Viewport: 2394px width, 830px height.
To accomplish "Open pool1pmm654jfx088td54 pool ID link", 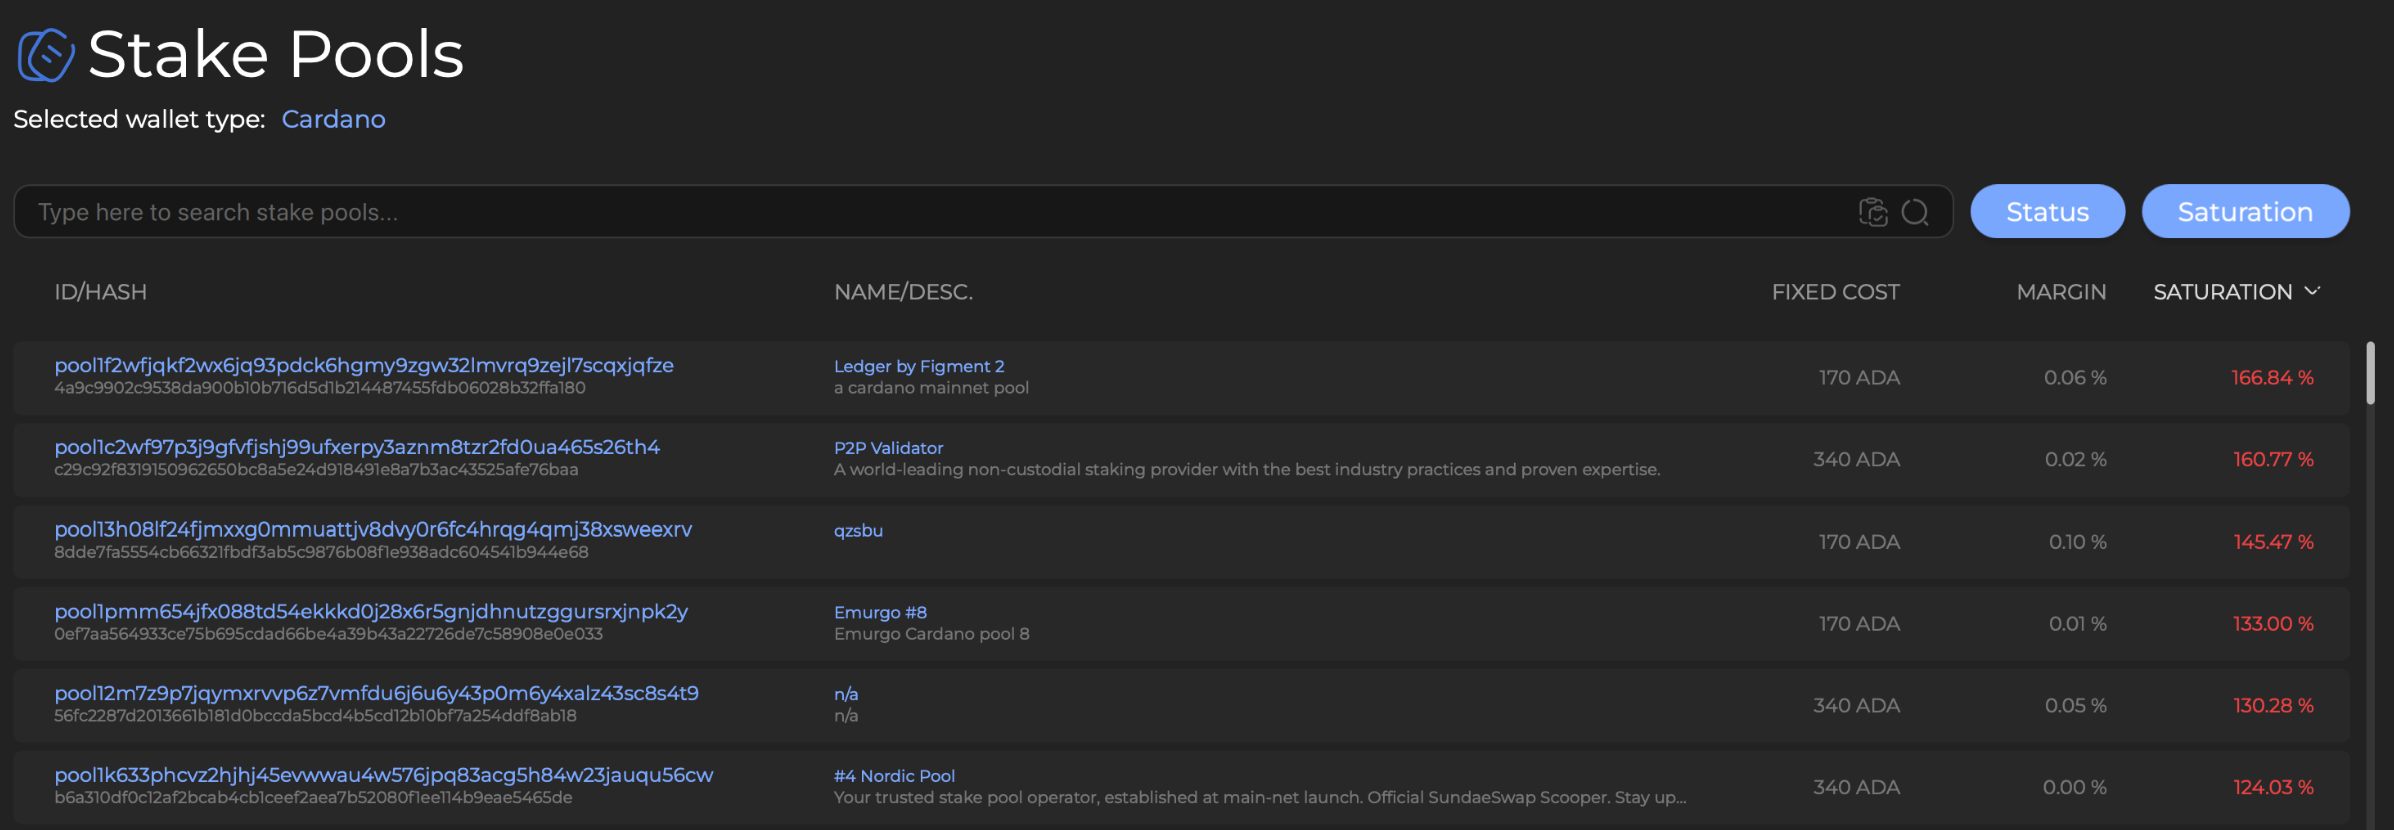I will pos(371,611).
